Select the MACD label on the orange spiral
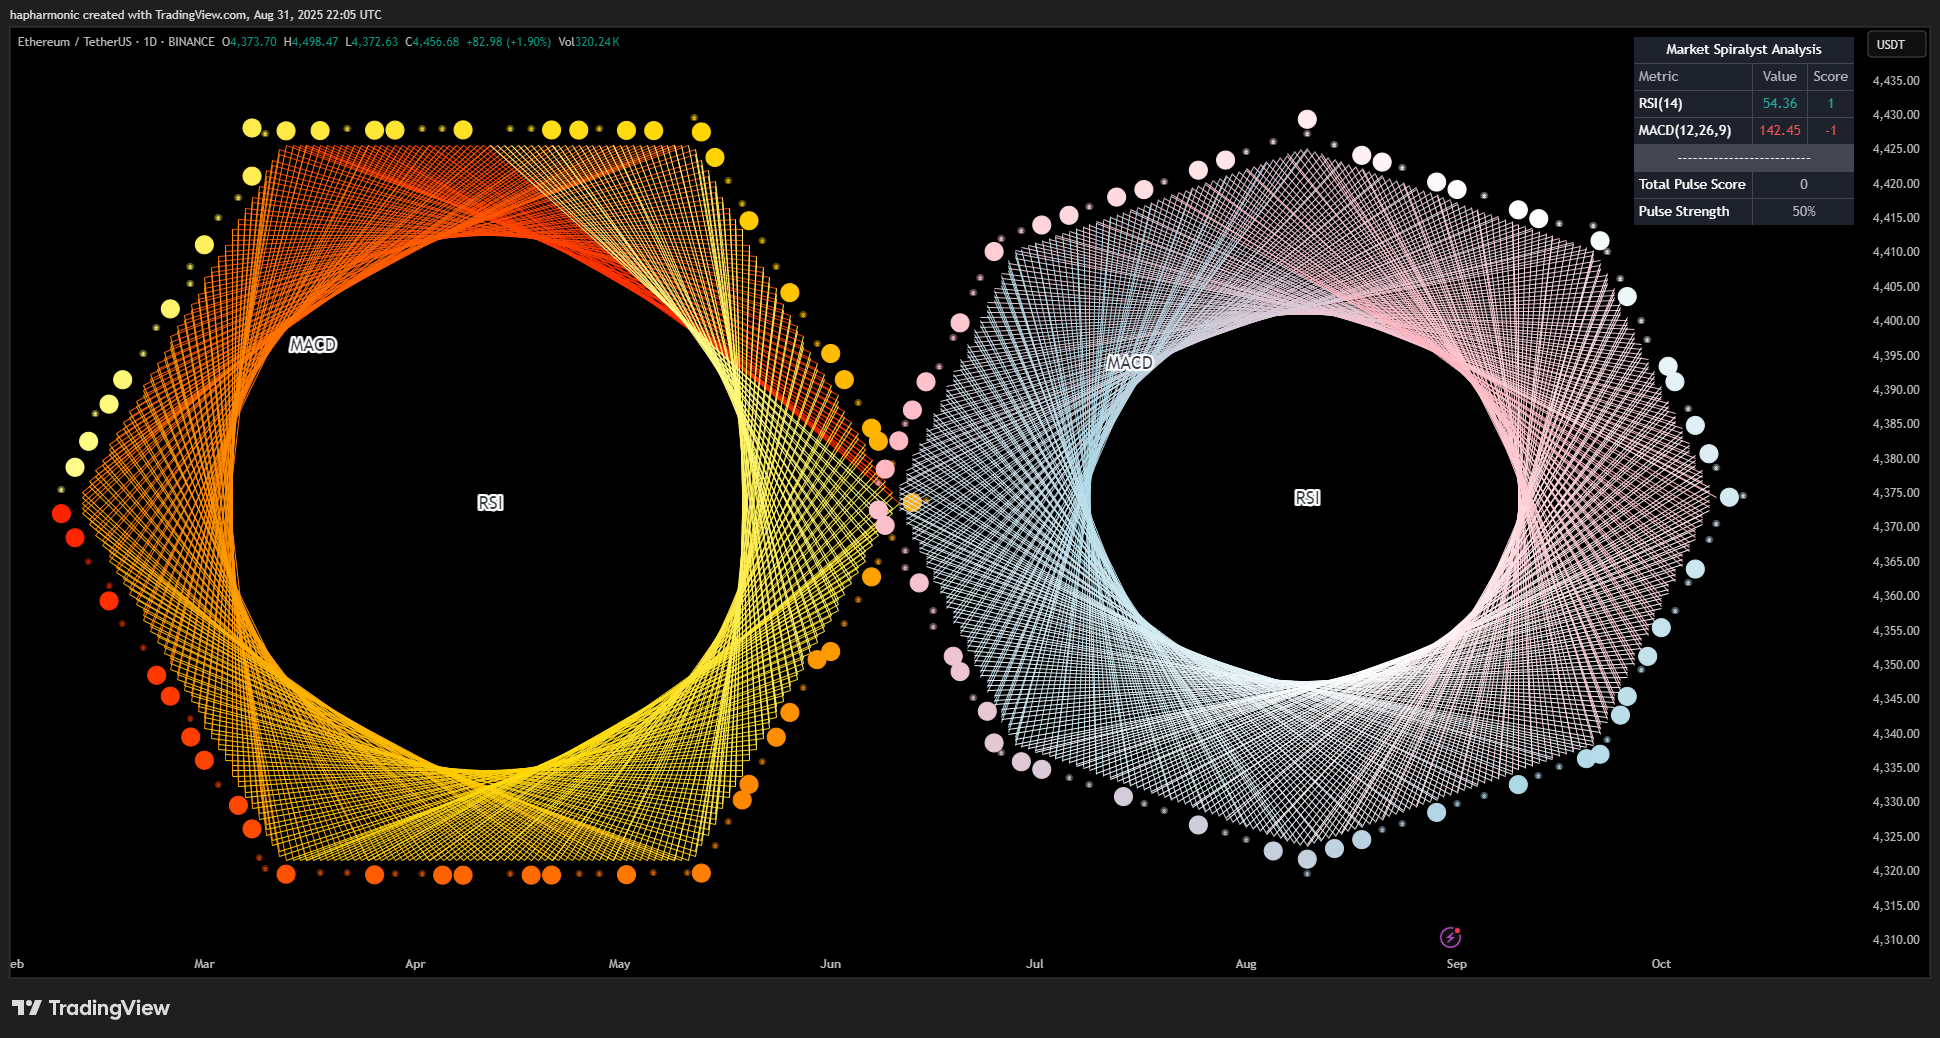The image size is (1940, 1038). 313,345
